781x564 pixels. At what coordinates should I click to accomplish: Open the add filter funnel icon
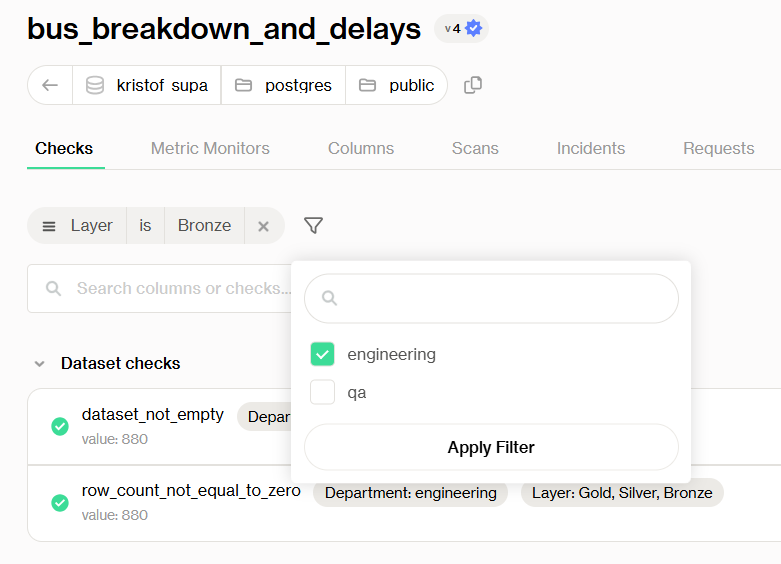pos(313,226)
